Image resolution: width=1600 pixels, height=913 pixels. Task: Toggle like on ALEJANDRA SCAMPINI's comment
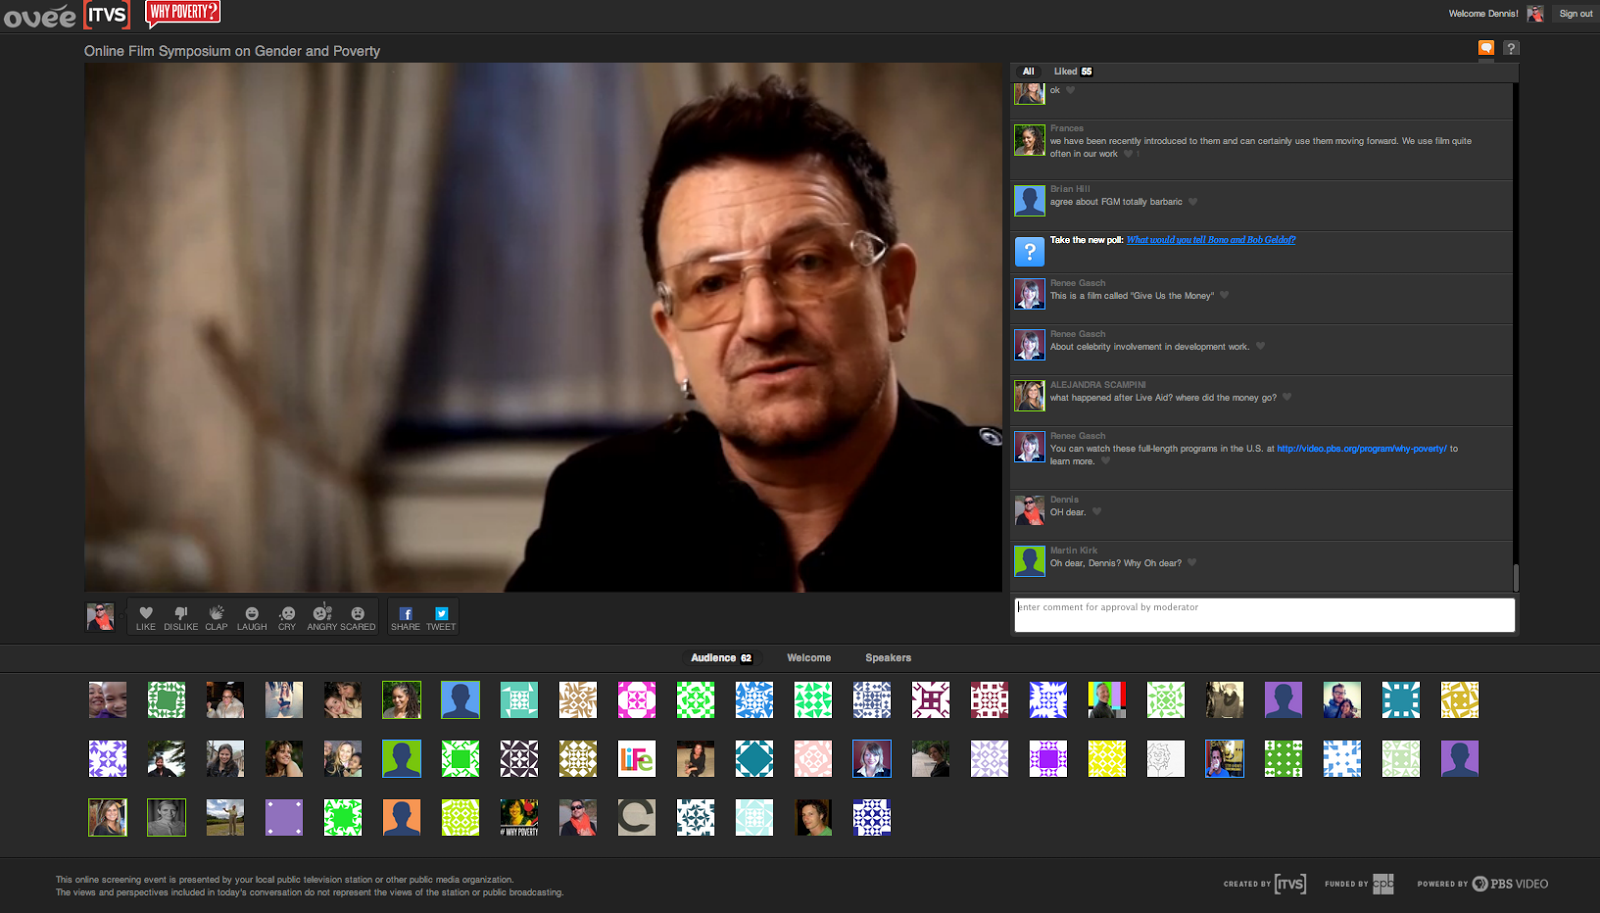[x=1287, y=397]
